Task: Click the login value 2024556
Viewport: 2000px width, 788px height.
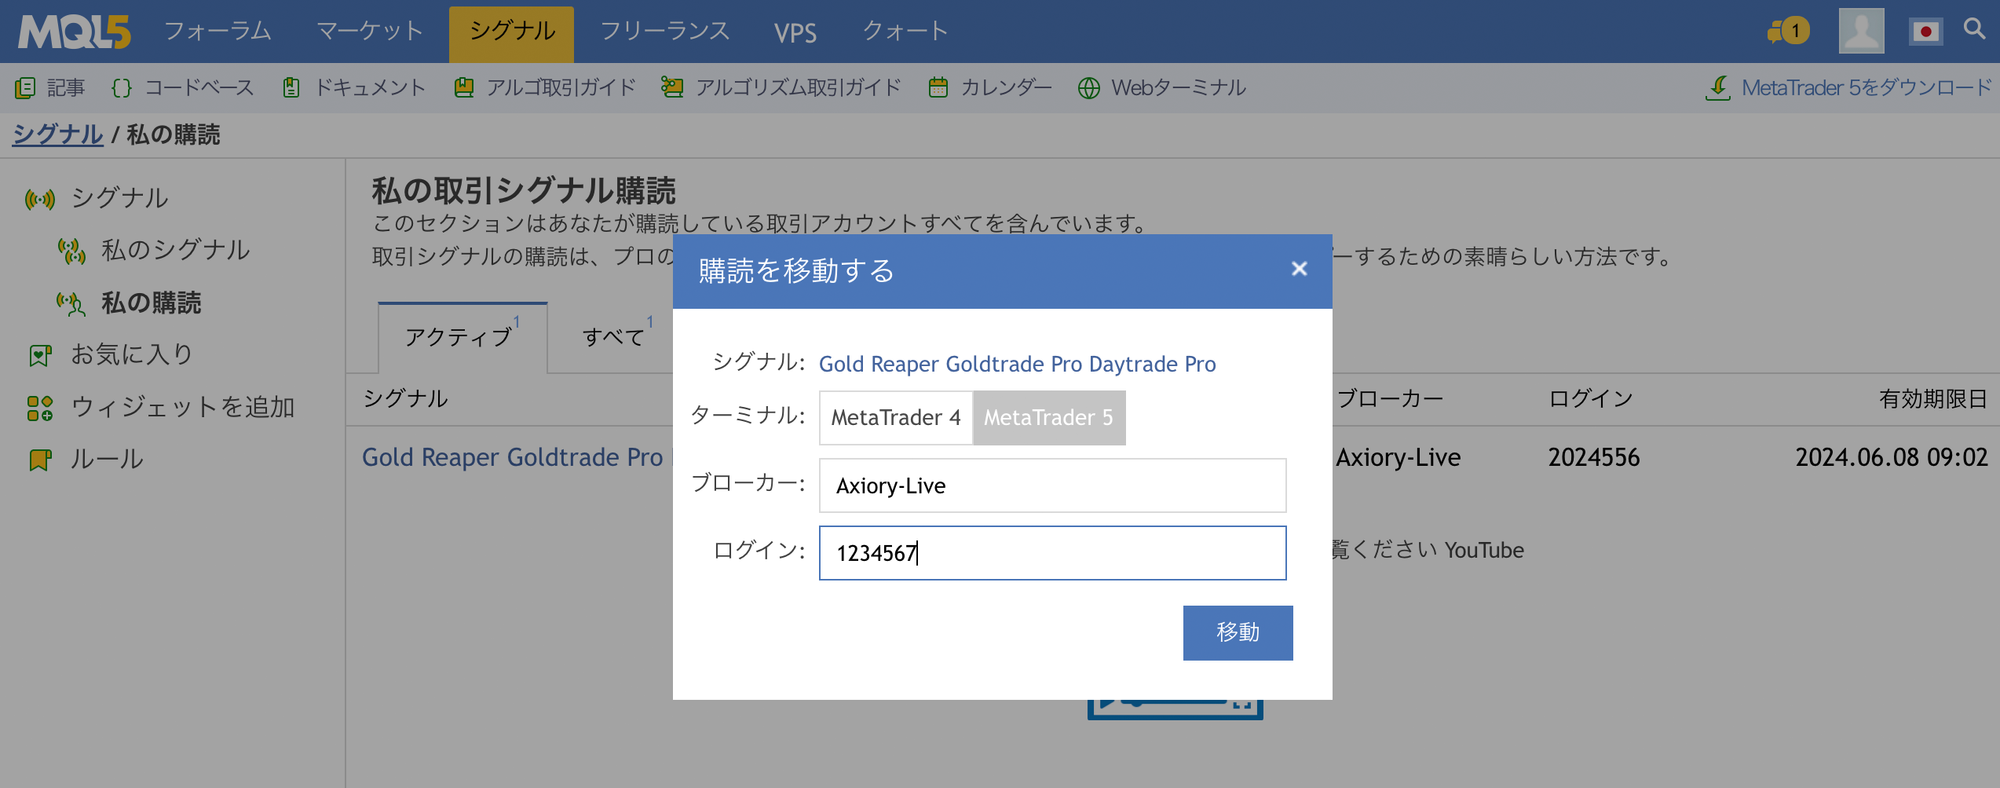Action: pos(1594,458)
